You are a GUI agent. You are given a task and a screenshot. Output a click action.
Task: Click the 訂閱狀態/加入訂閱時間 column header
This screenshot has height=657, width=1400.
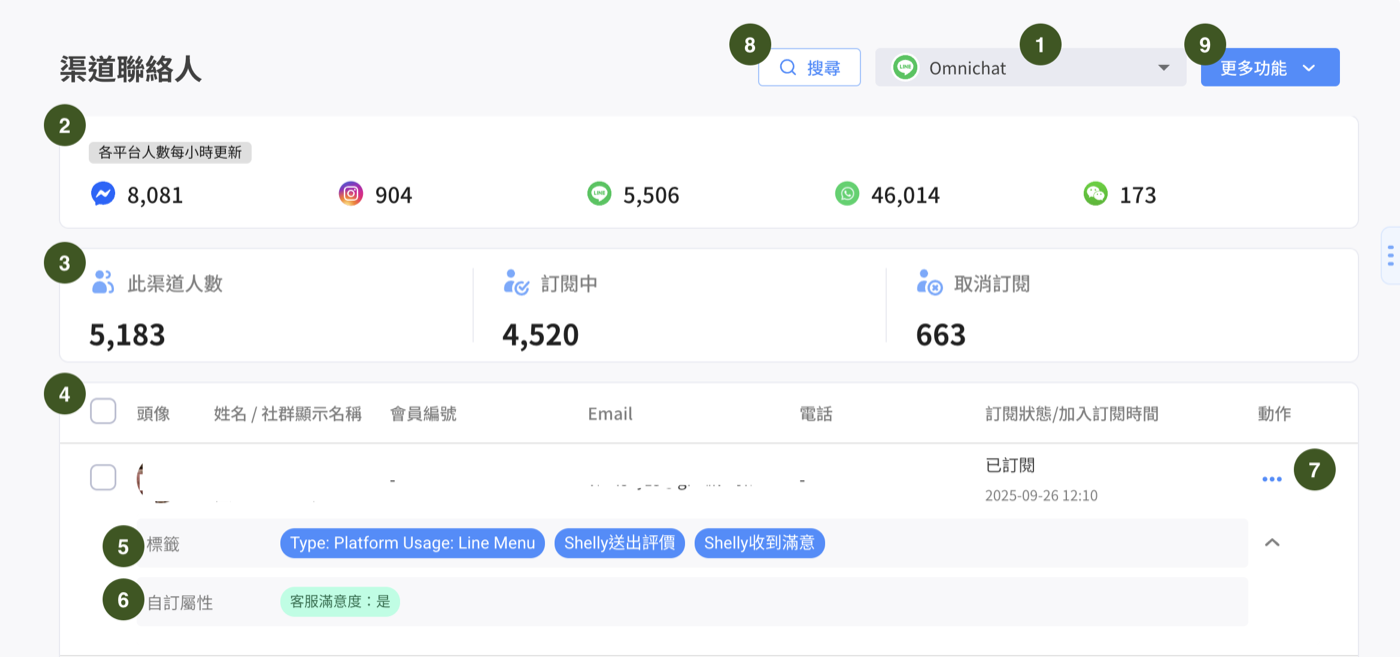point(1072,414)
